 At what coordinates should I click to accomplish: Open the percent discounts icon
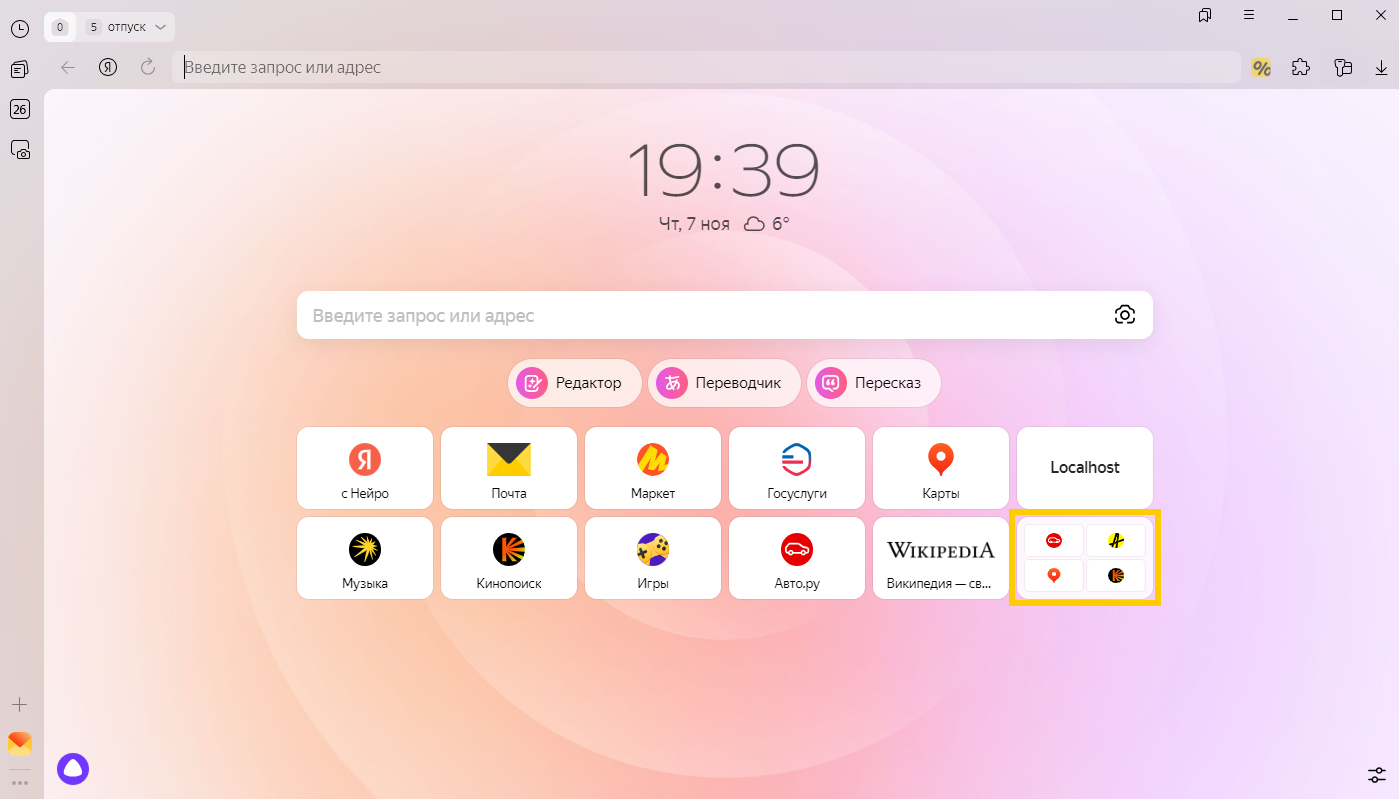tap(1261, 68)
